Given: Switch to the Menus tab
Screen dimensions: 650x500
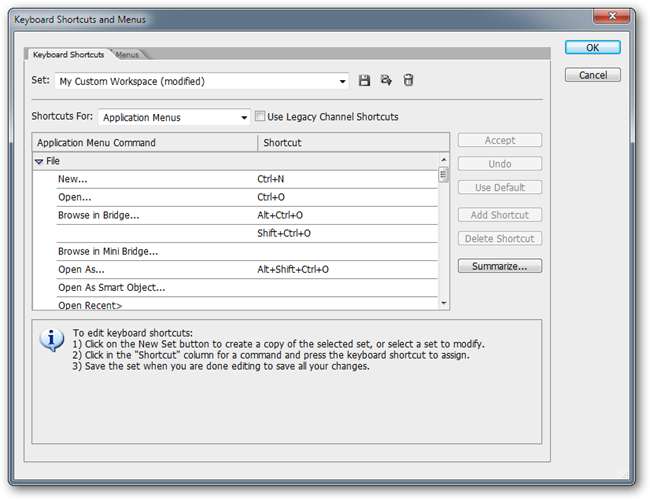Looking at the screenshot, I should pos(127,54).
